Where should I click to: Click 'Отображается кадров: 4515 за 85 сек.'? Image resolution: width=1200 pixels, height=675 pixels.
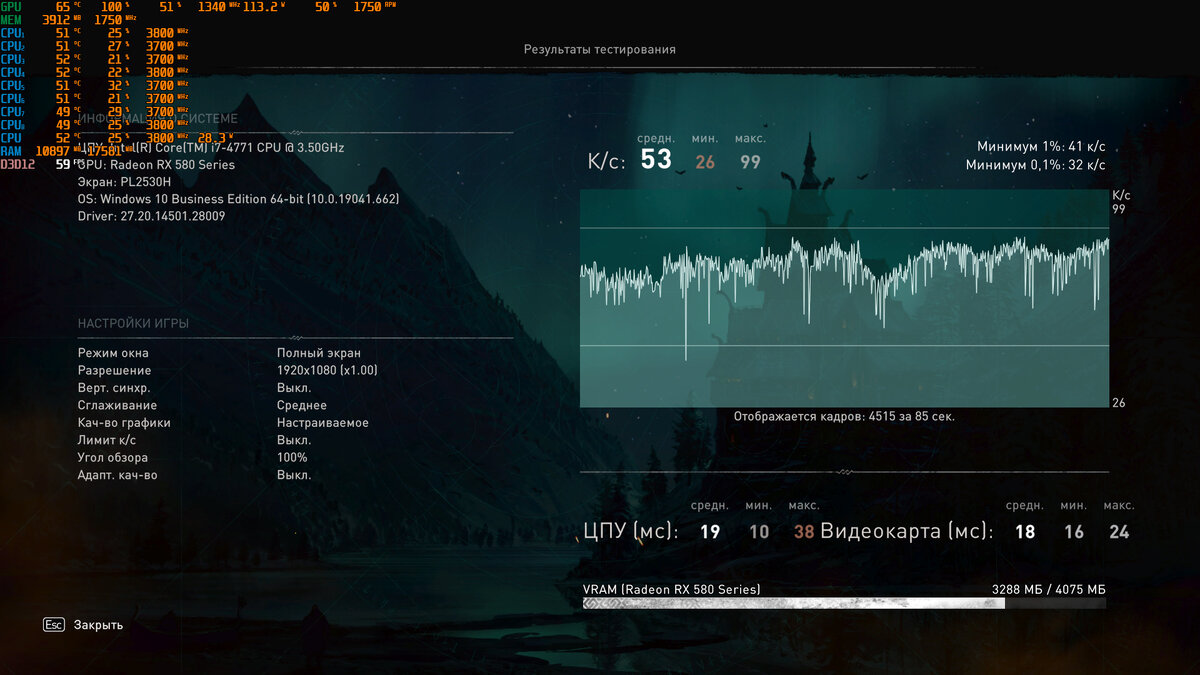[844, 416]
